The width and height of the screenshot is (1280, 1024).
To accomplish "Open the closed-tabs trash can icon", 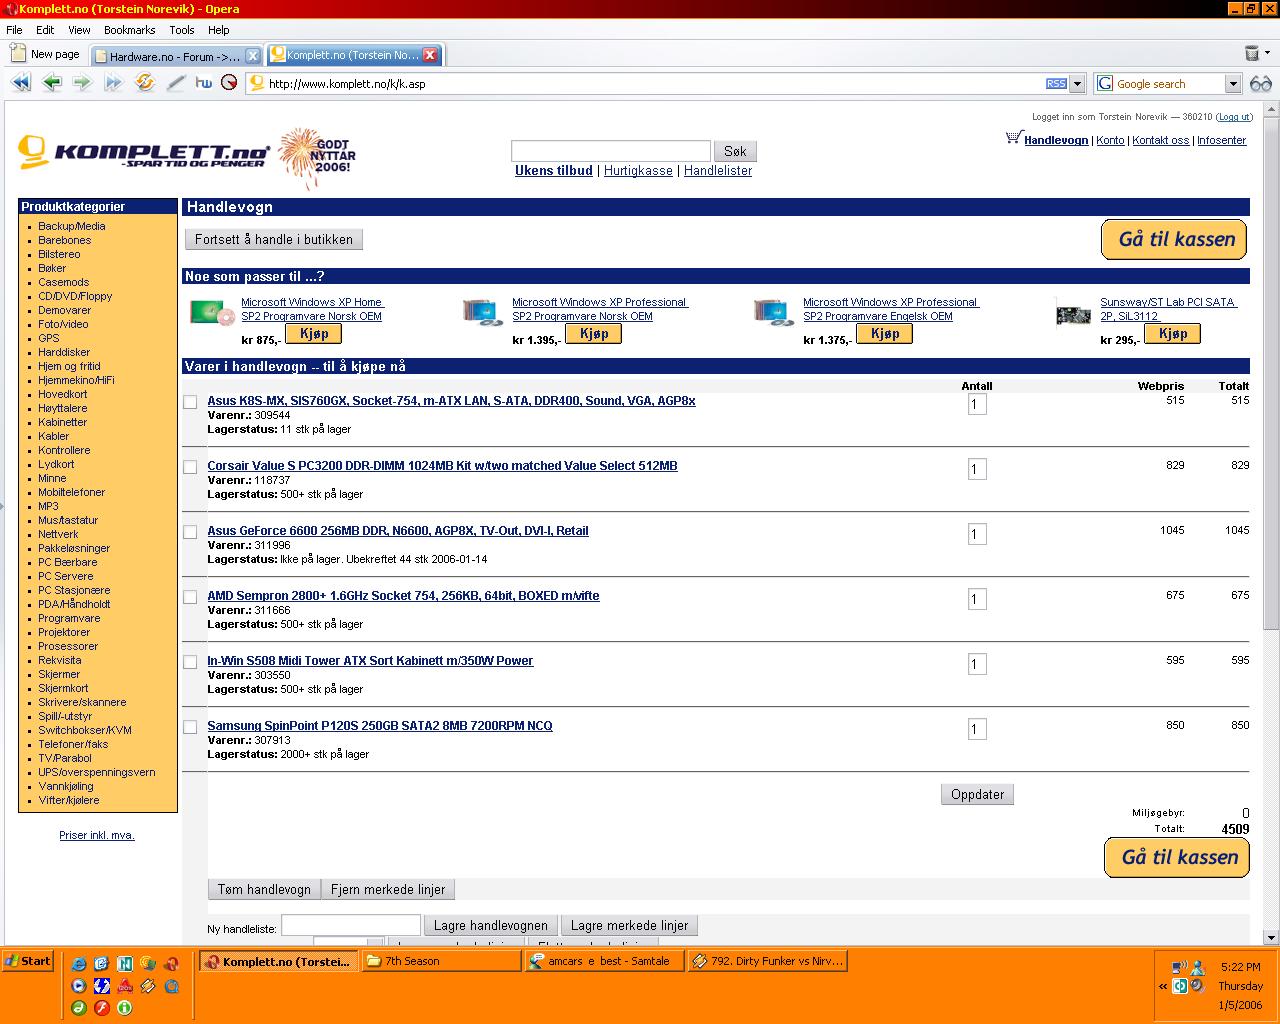I will pos(1251,53).
